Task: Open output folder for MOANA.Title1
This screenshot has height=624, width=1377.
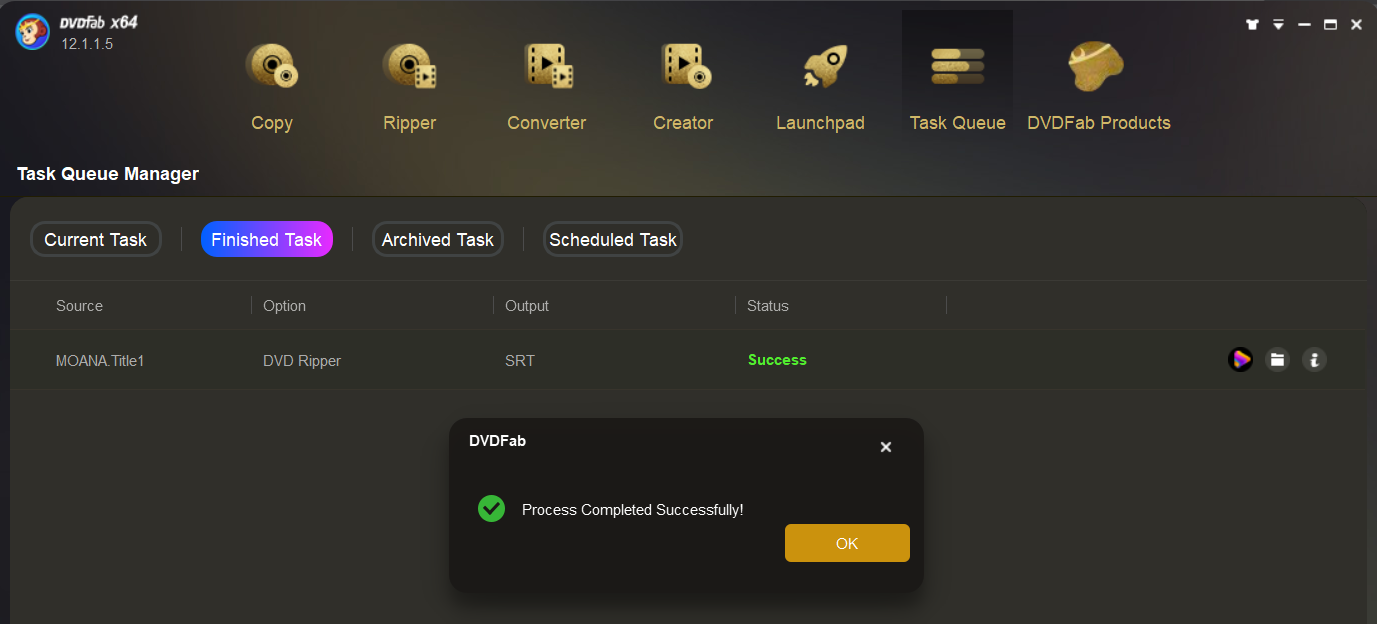Action: coord(1277,359)
